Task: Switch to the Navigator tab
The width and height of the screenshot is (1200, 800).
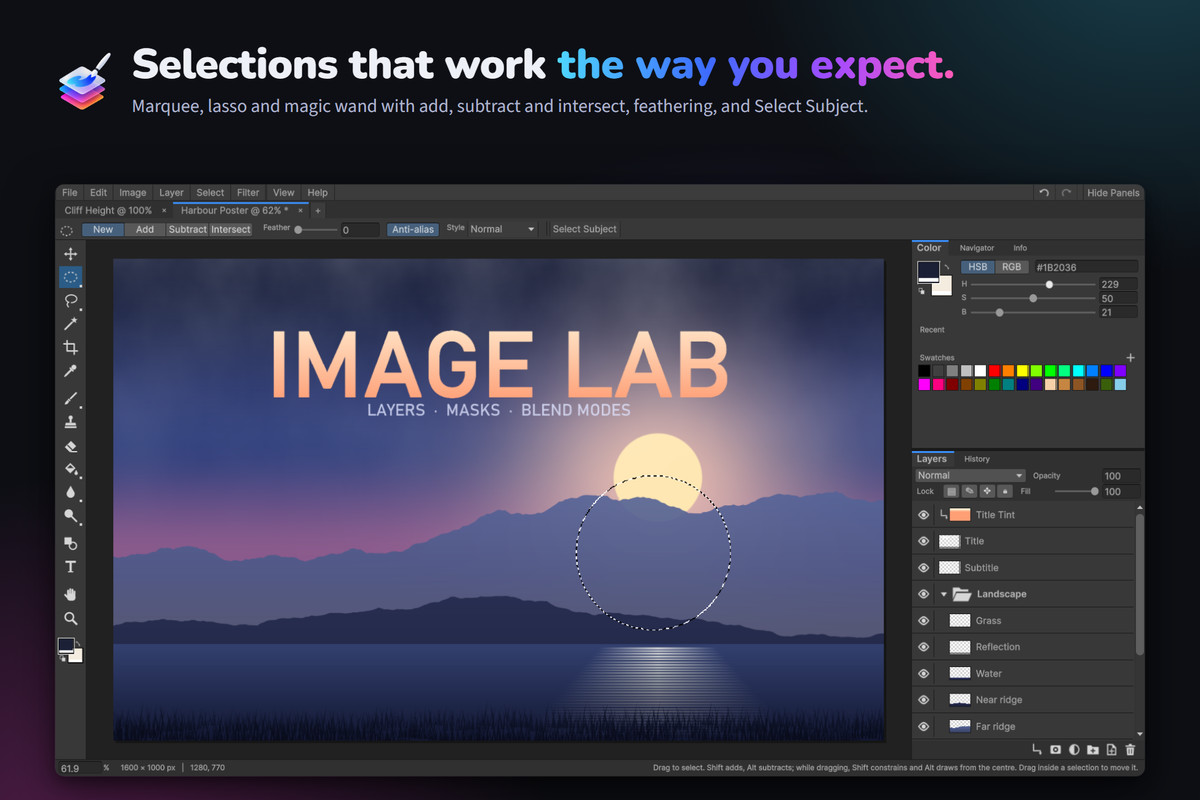Action: pos(977,248)
